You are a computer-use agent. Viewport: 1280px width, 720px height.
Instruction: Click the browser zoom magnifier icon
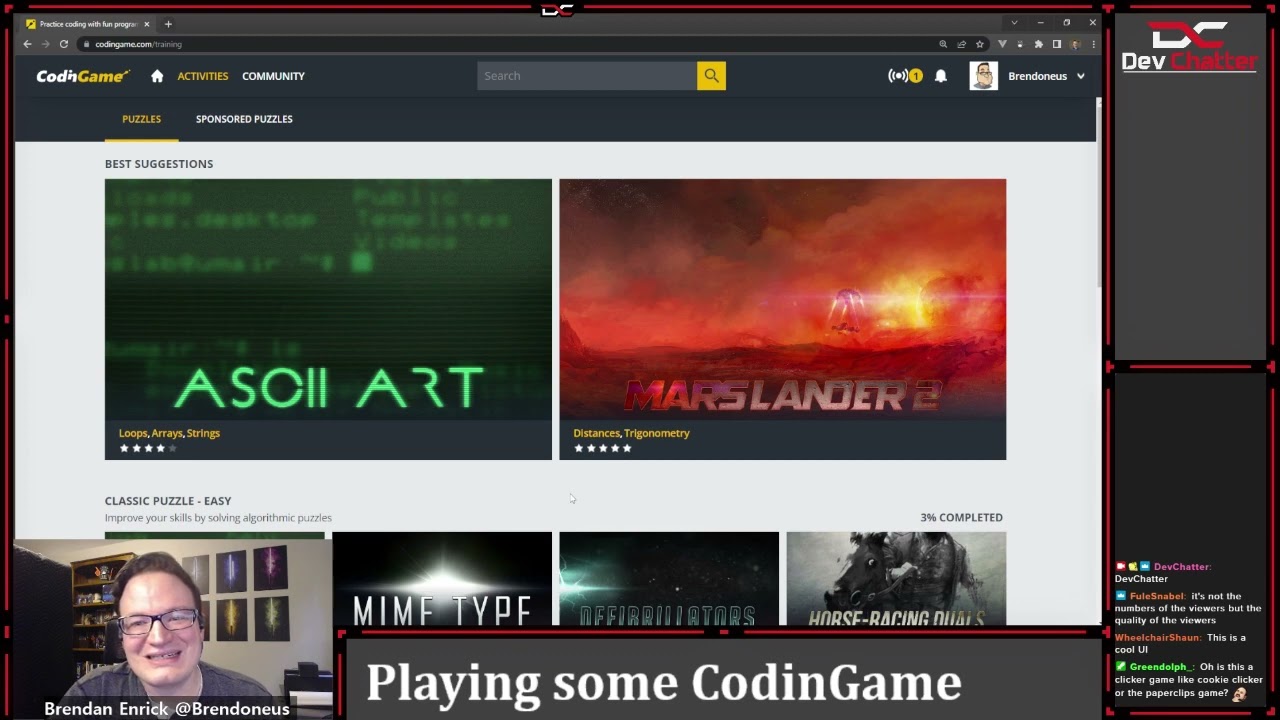tap(943, 44)
